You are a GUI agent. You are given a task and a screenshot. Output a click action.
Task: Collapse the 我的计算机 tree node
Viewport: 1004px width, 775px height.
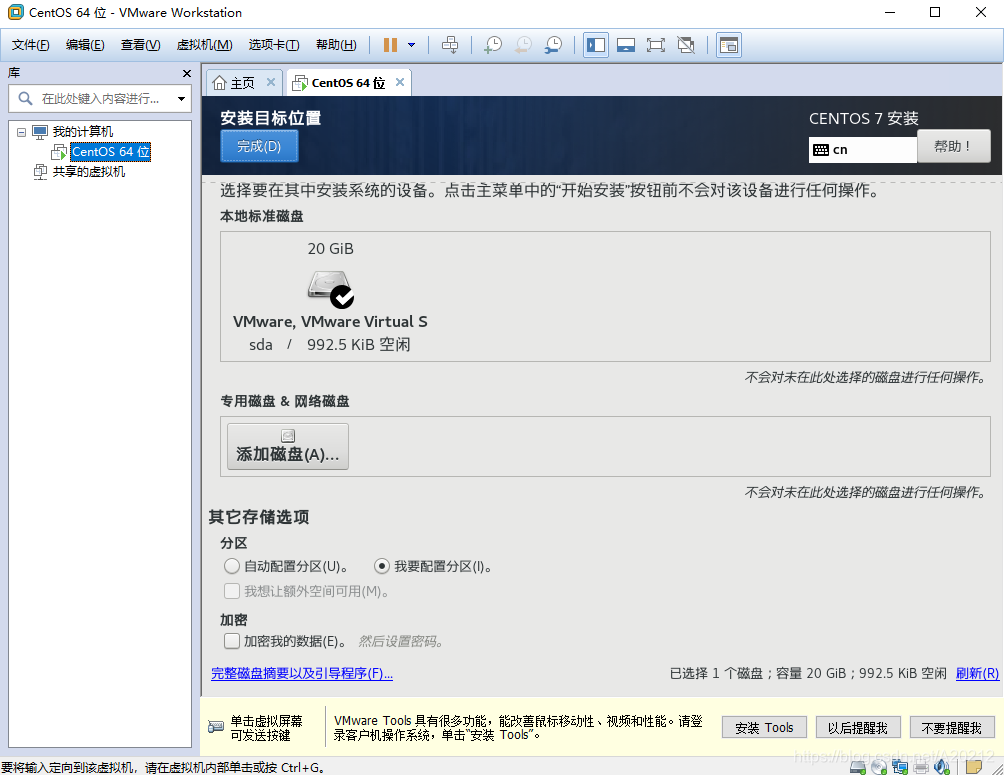click(21, 132)
